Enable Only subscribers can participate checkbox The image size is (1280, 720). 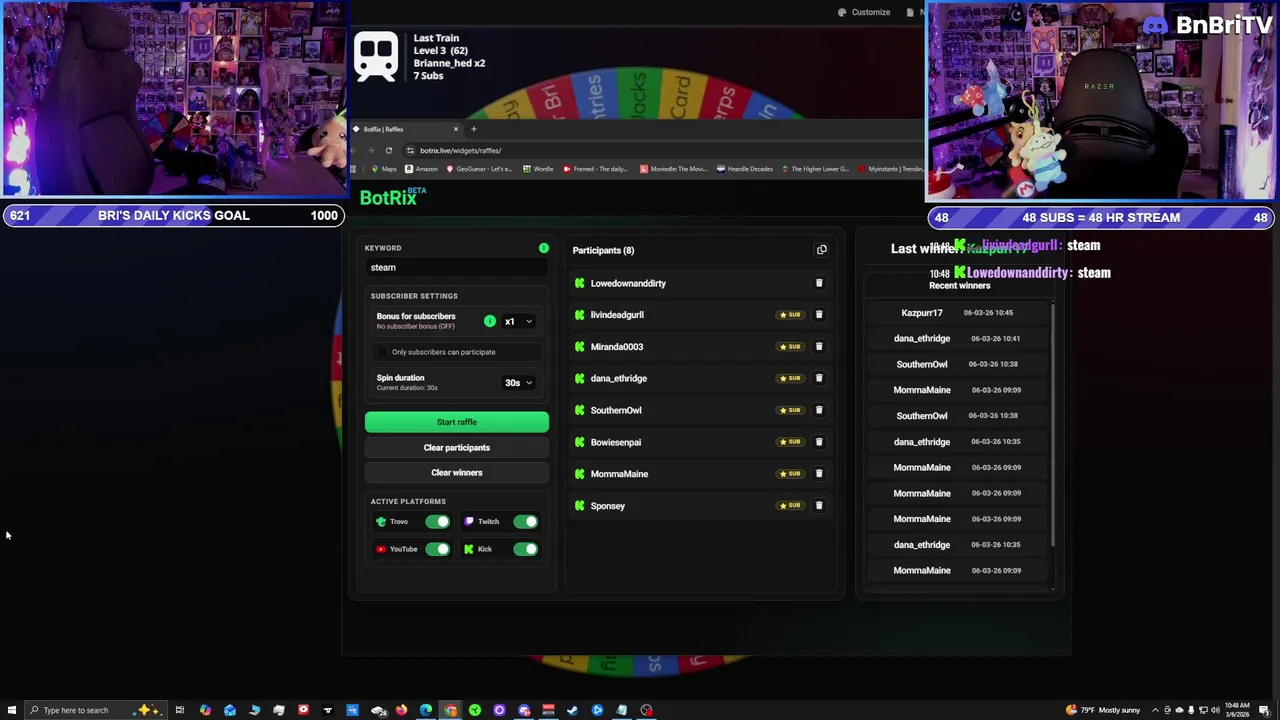click(382, 352)
